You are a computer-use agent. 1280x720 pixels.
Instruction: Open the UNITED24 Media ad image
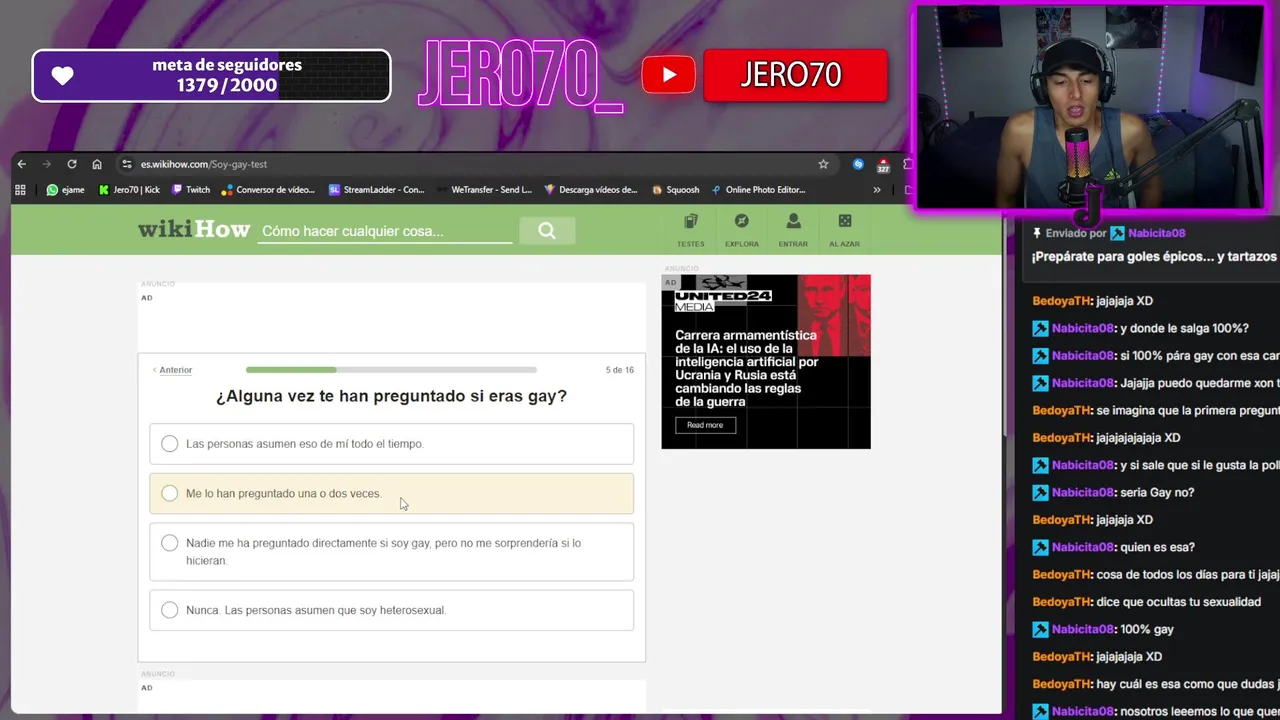[x=766, y=361]
